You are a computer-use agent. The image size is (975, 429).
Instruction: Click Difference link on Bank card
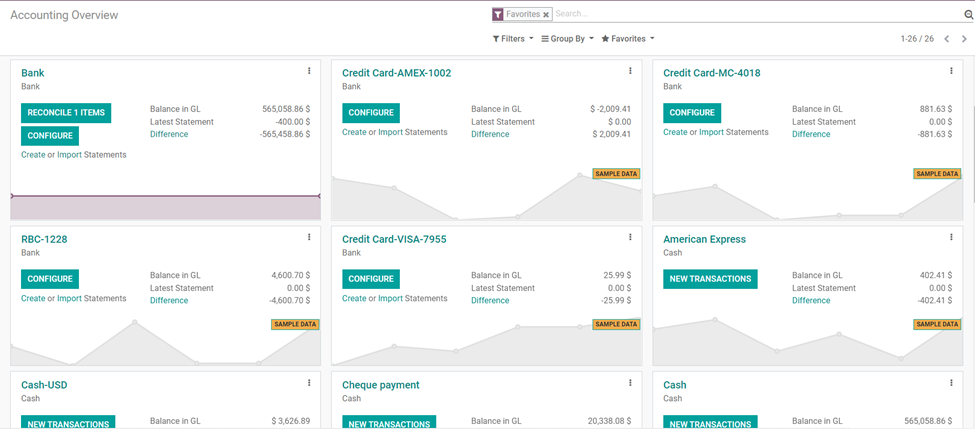(x=169, y=134)
